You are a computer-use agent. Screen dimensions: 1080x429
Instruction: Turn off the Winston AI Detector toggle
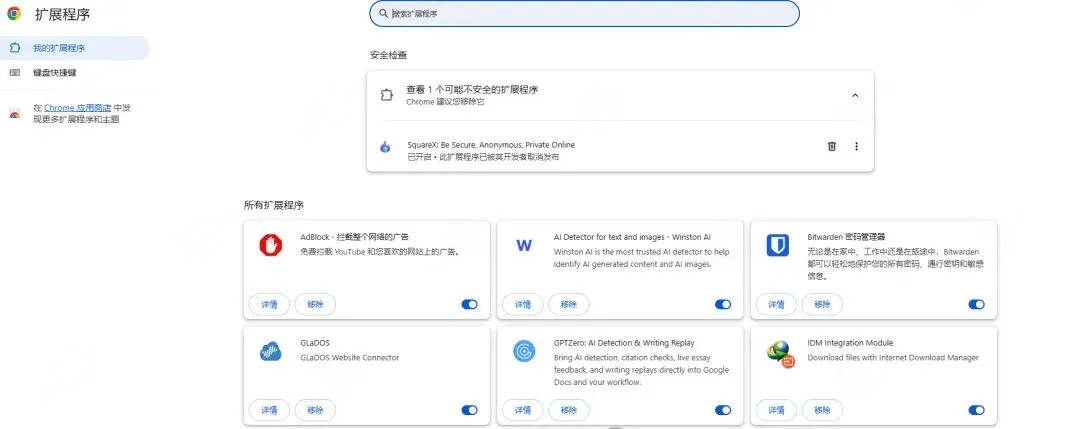[x=723, y=304]
